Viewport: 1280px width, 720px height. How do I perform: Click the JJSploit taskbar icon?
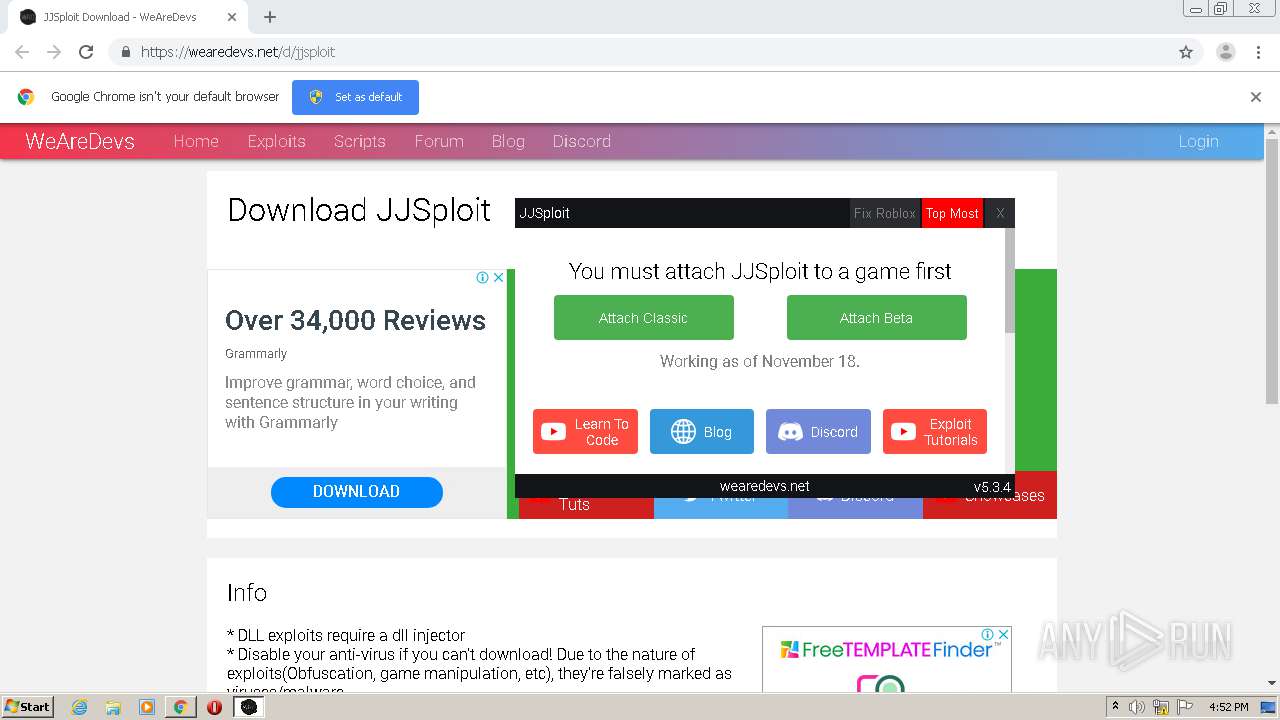[249, 707]
